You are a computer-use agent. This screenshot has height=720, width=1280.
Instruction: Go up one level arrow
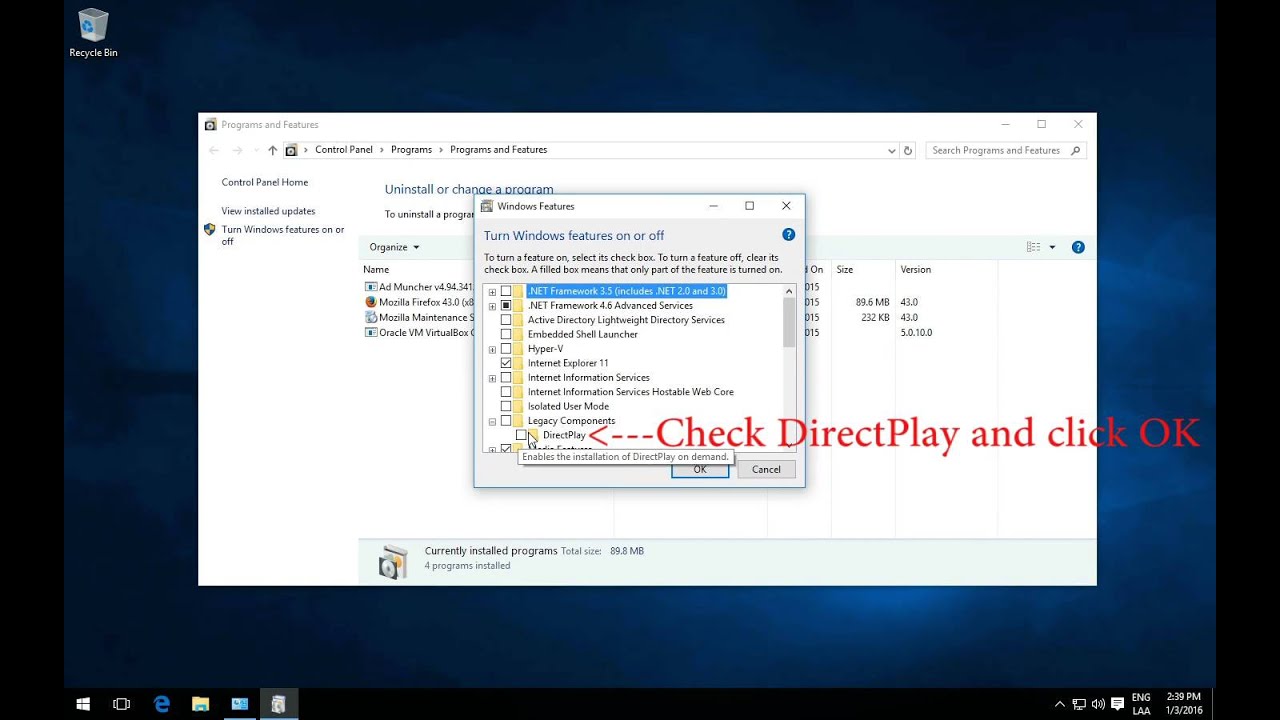[x=272, y=150]
